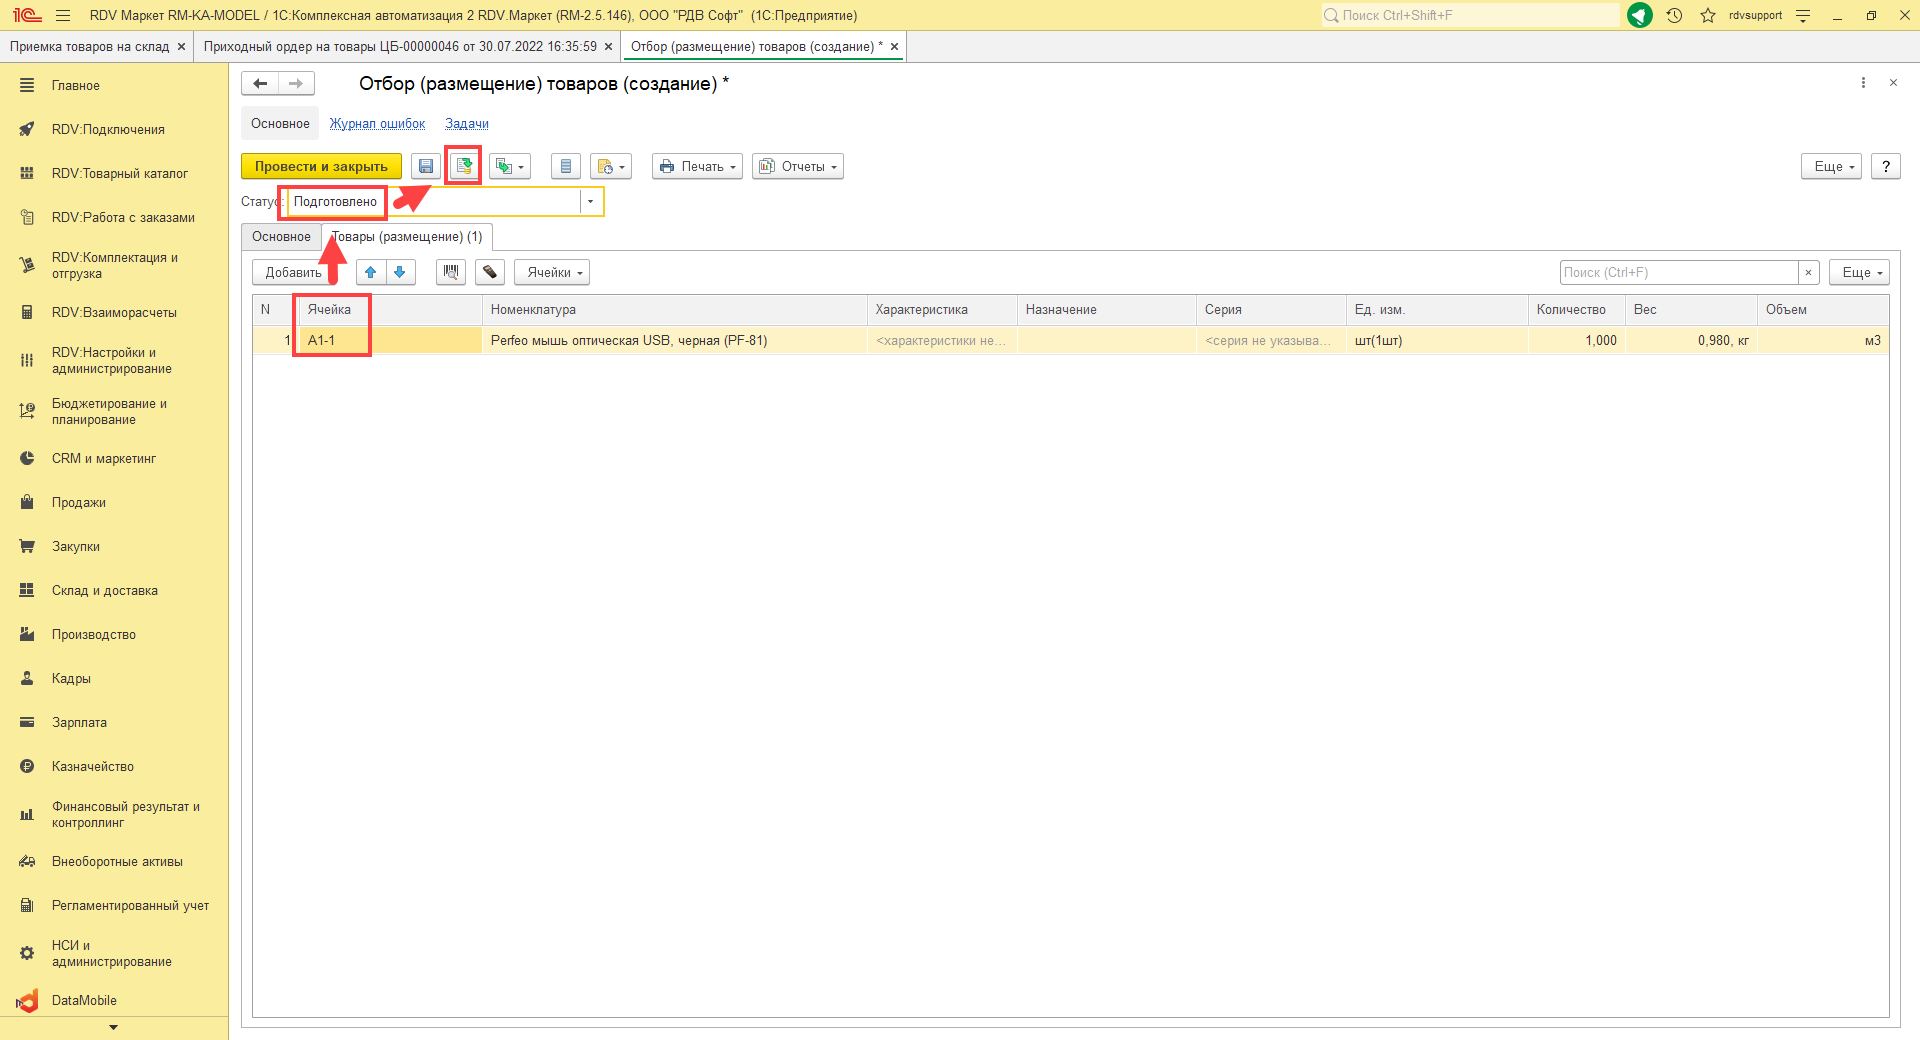The height and width of the screenshot is (1040, 1920).
Task: Open help with the question mark button
Action: pyautogui.click(x=1886, y=166)
